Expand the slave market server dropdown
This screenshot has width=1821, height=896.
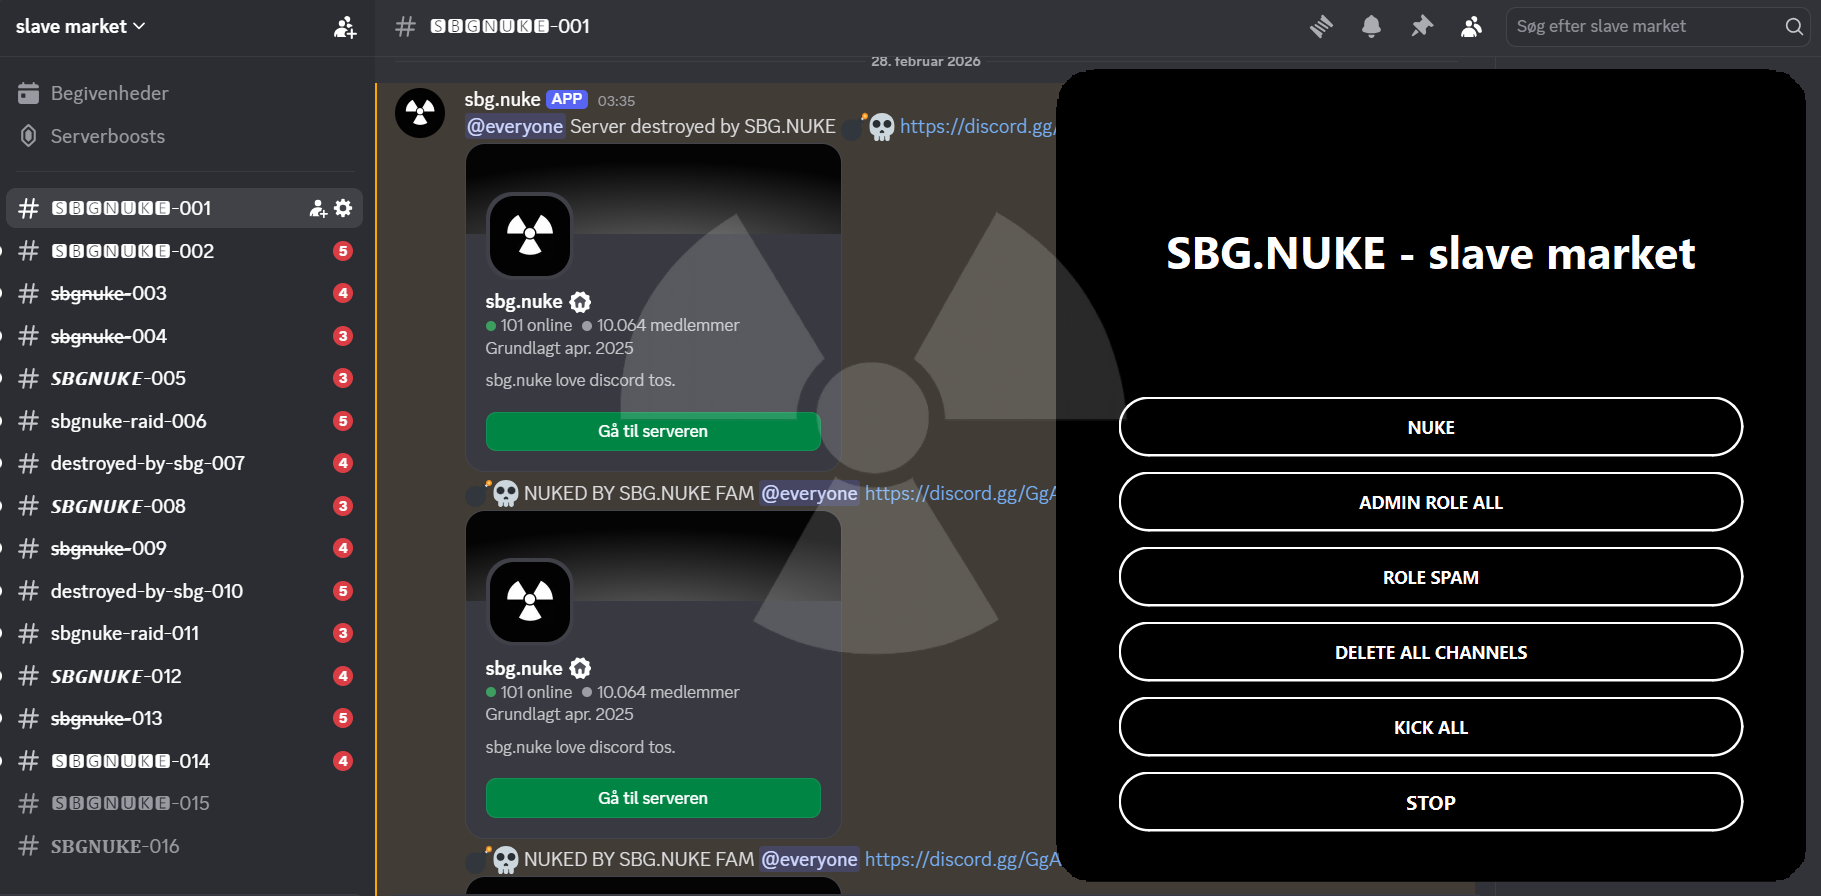(81, 27)
